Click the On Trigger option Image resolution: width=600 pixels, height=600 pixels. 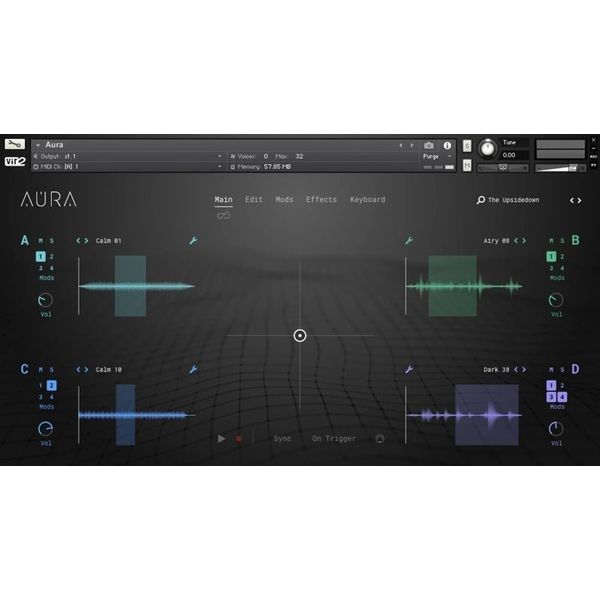pyautogui.click(x=334, y=439)
